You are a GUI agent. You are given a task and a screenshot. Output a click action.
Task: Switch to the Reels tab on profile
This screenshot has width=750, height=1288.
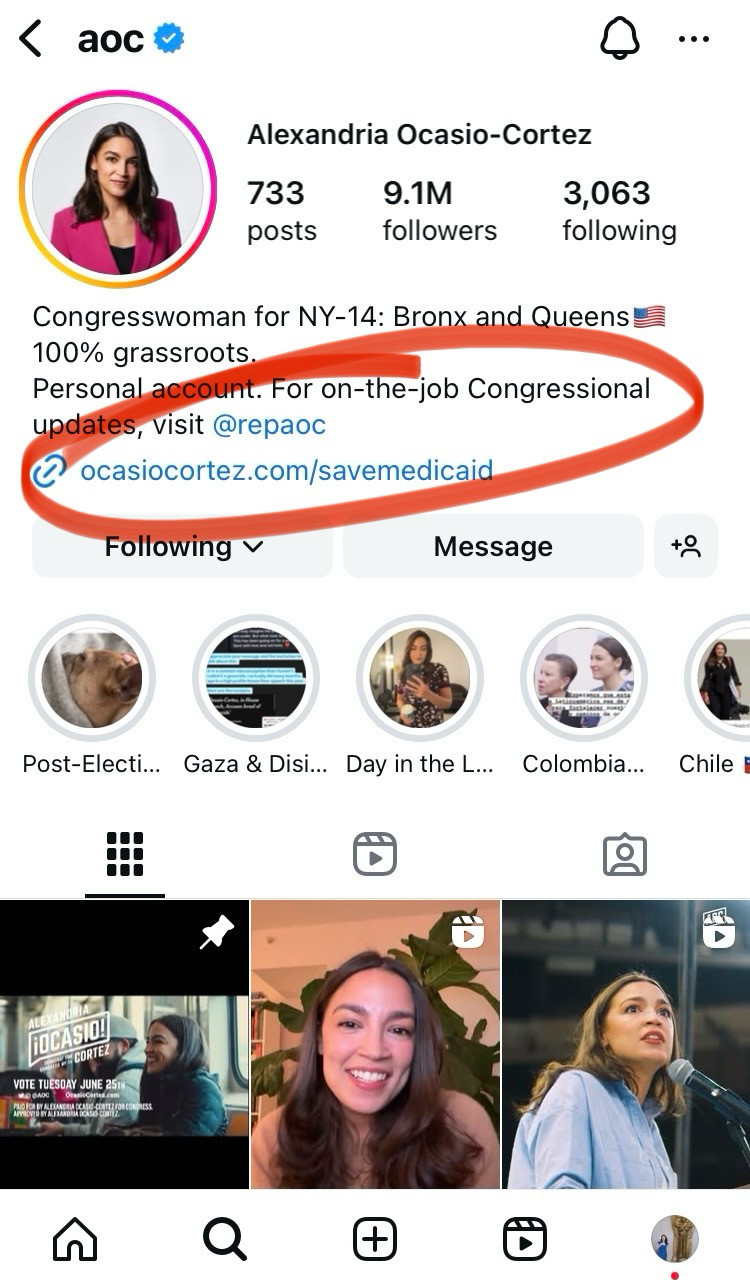(375, 855)
